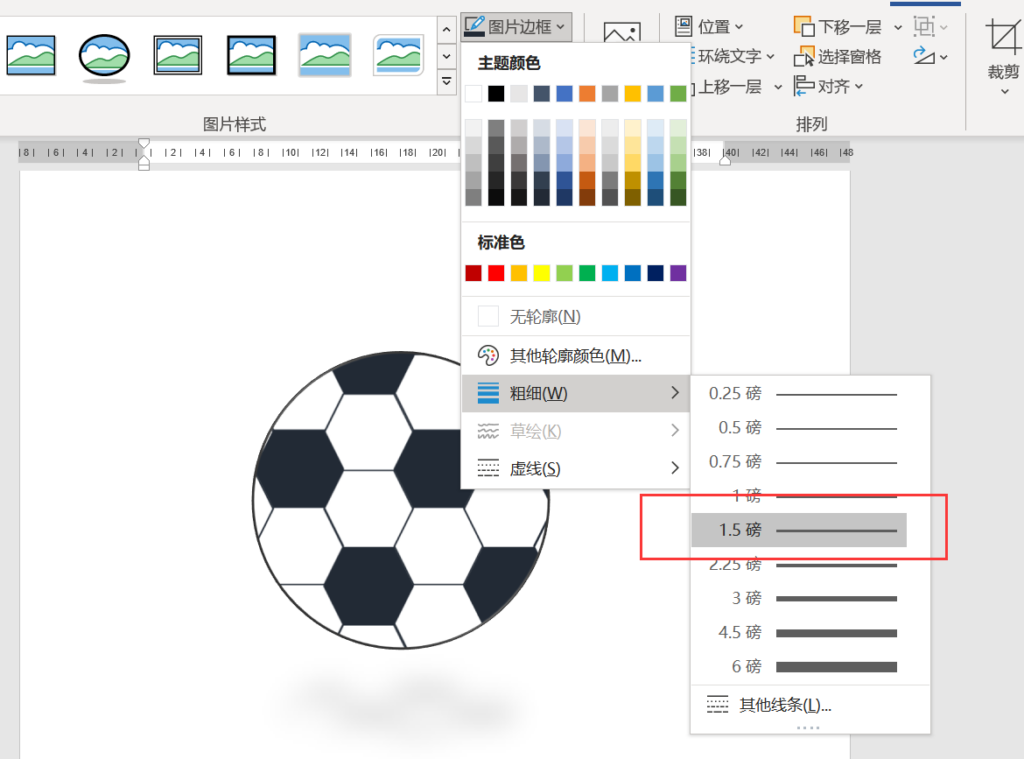
Task: Select 无轮廓(N) no outline option
Action: tap(575, 317)
